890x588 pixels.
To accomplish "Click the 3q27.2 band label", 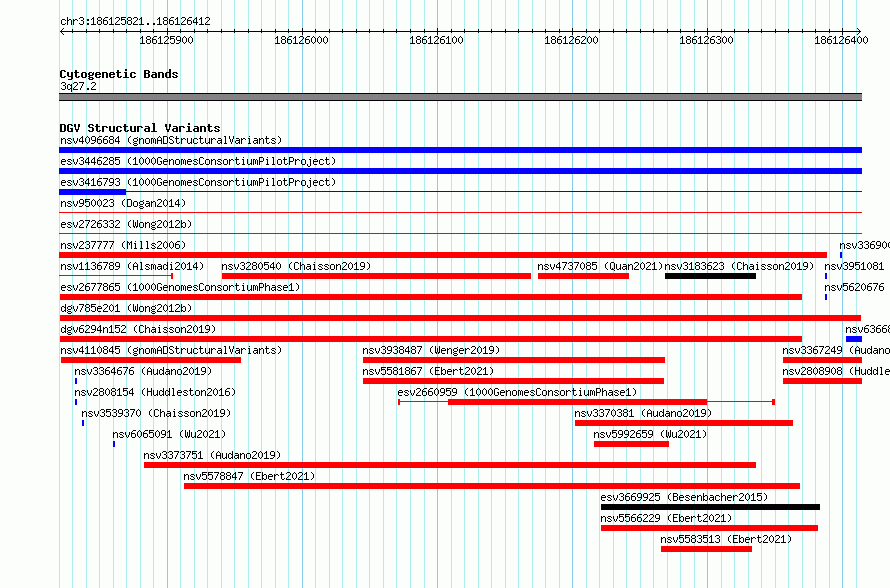I will (78, 86).
